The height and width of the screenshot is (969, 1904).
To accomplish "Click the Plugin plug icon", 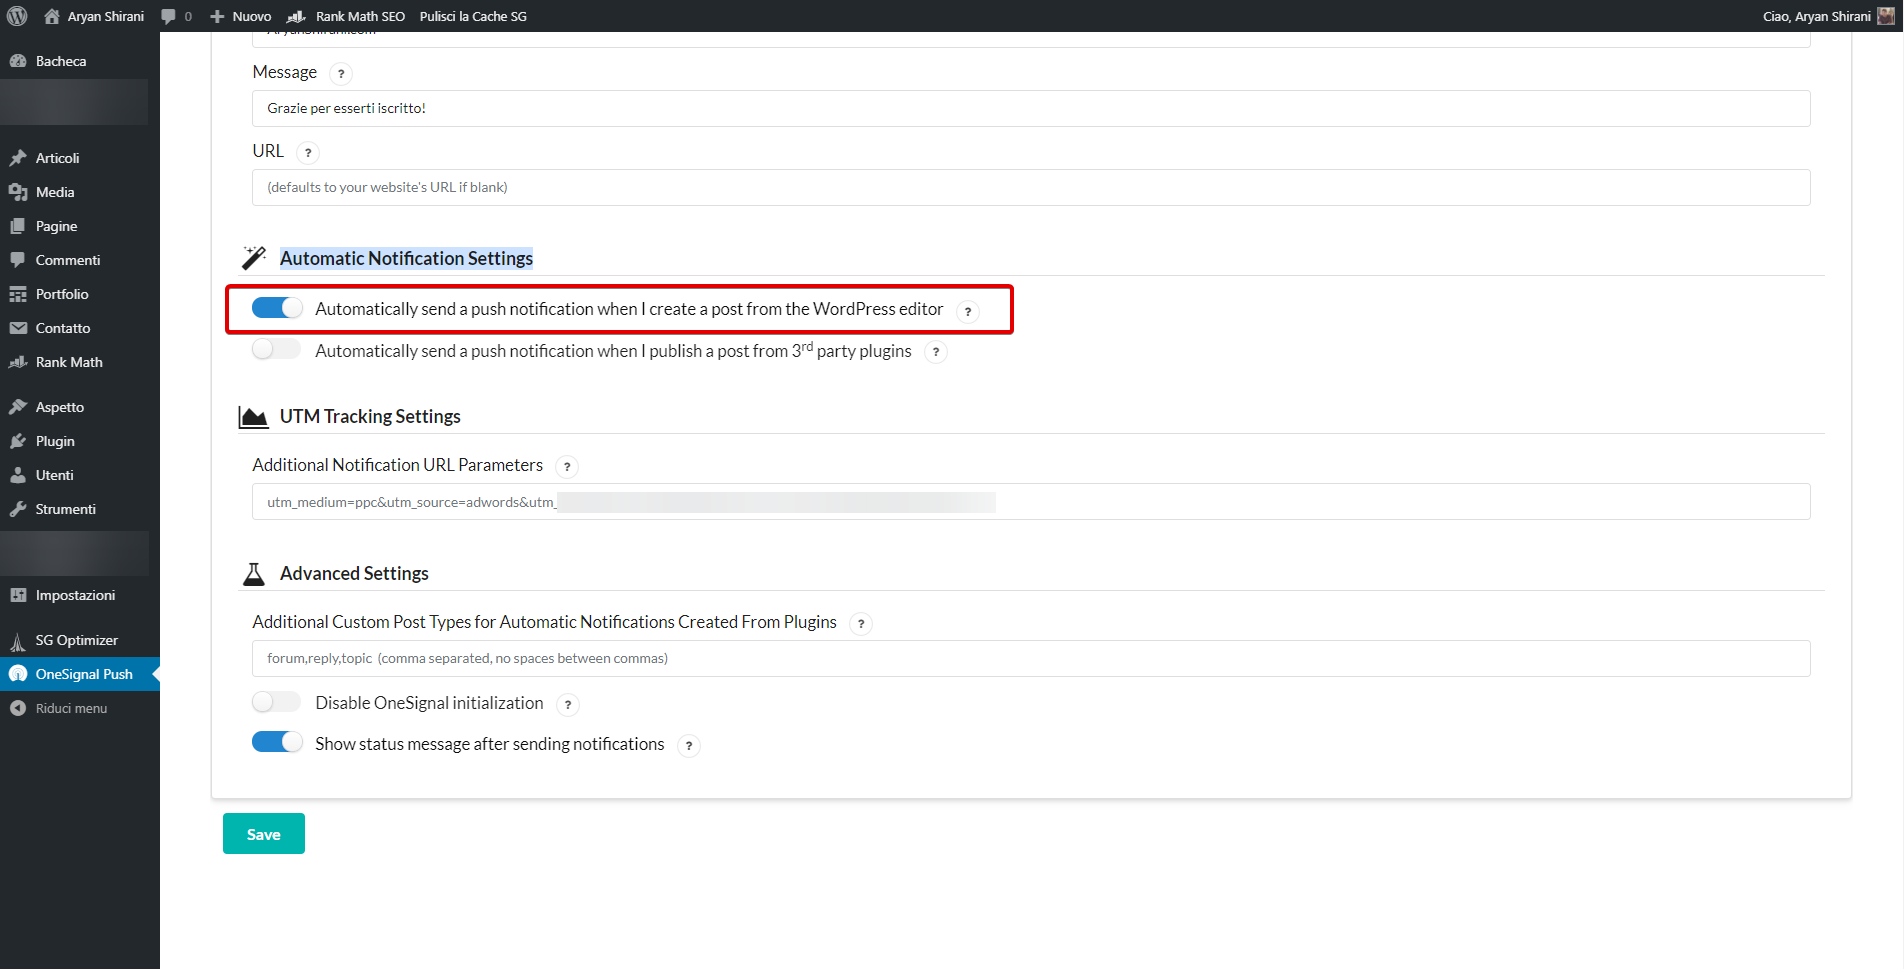I will coord(18,441).
